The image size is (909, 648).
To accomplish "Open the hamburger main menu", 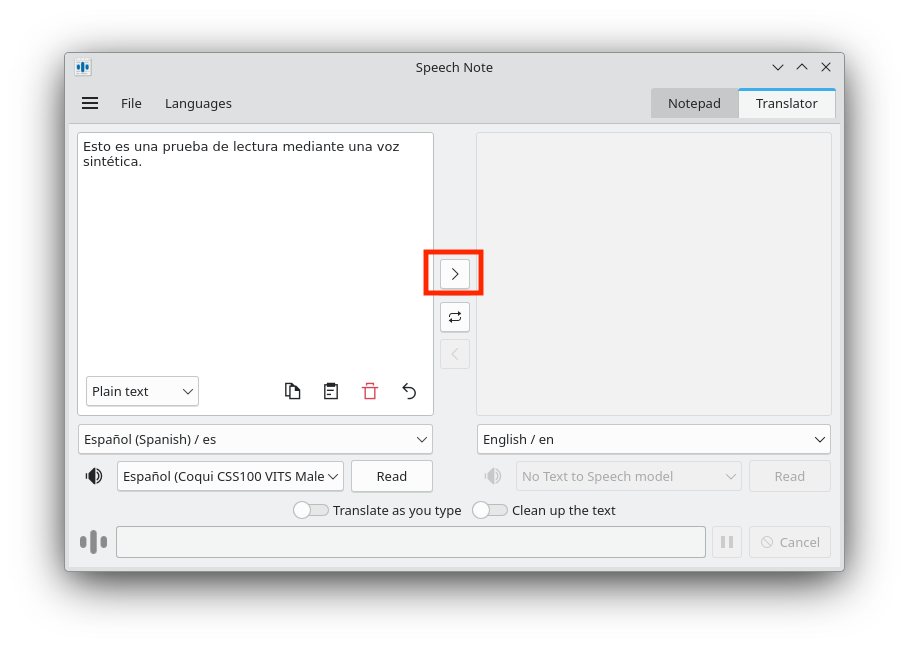I will (90, 103).
